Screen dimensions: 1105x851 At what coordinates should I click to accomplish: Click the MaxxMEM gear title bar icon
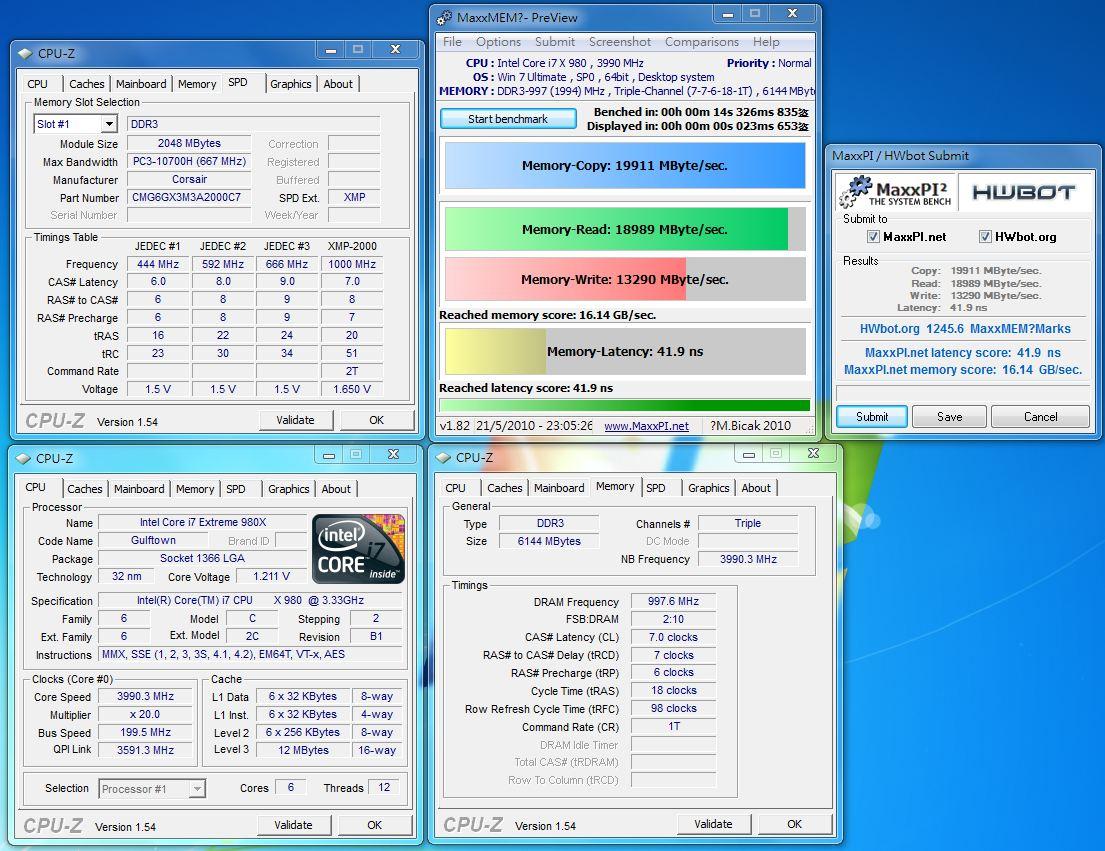pos(444,18)
